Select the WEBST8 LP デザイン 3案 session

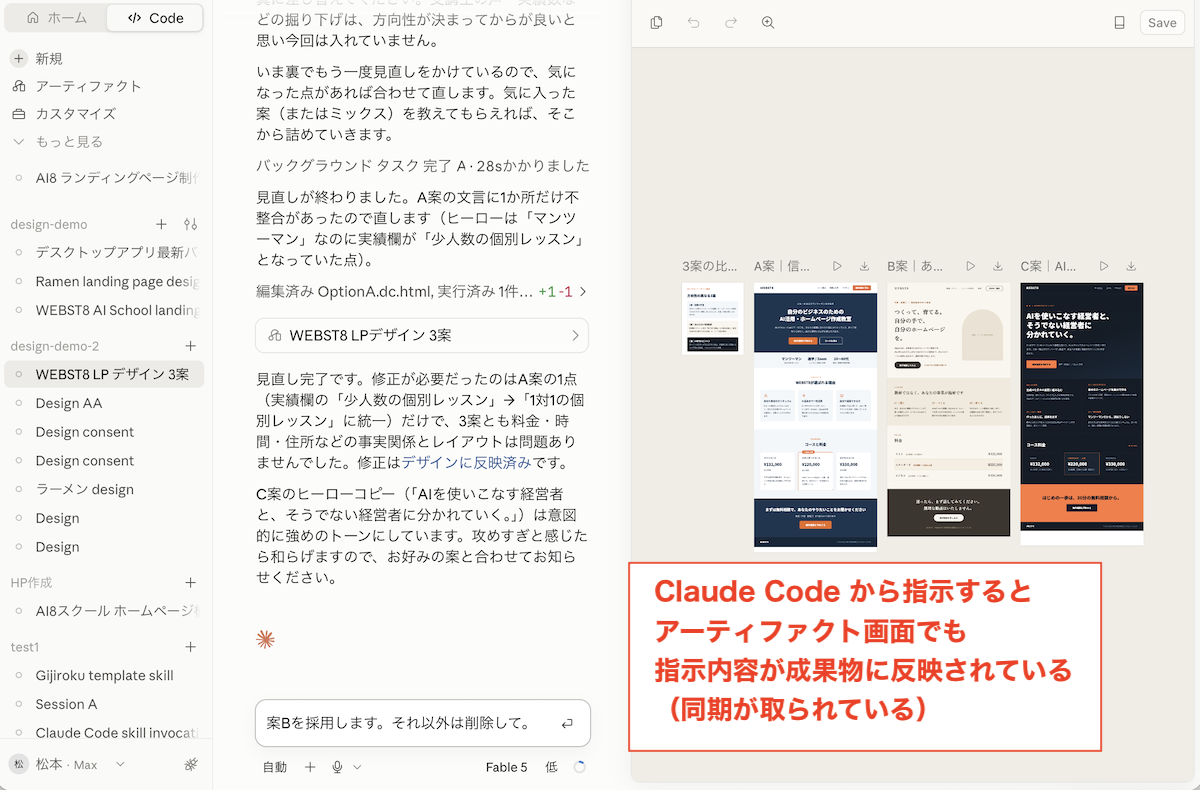coord(106,374)
